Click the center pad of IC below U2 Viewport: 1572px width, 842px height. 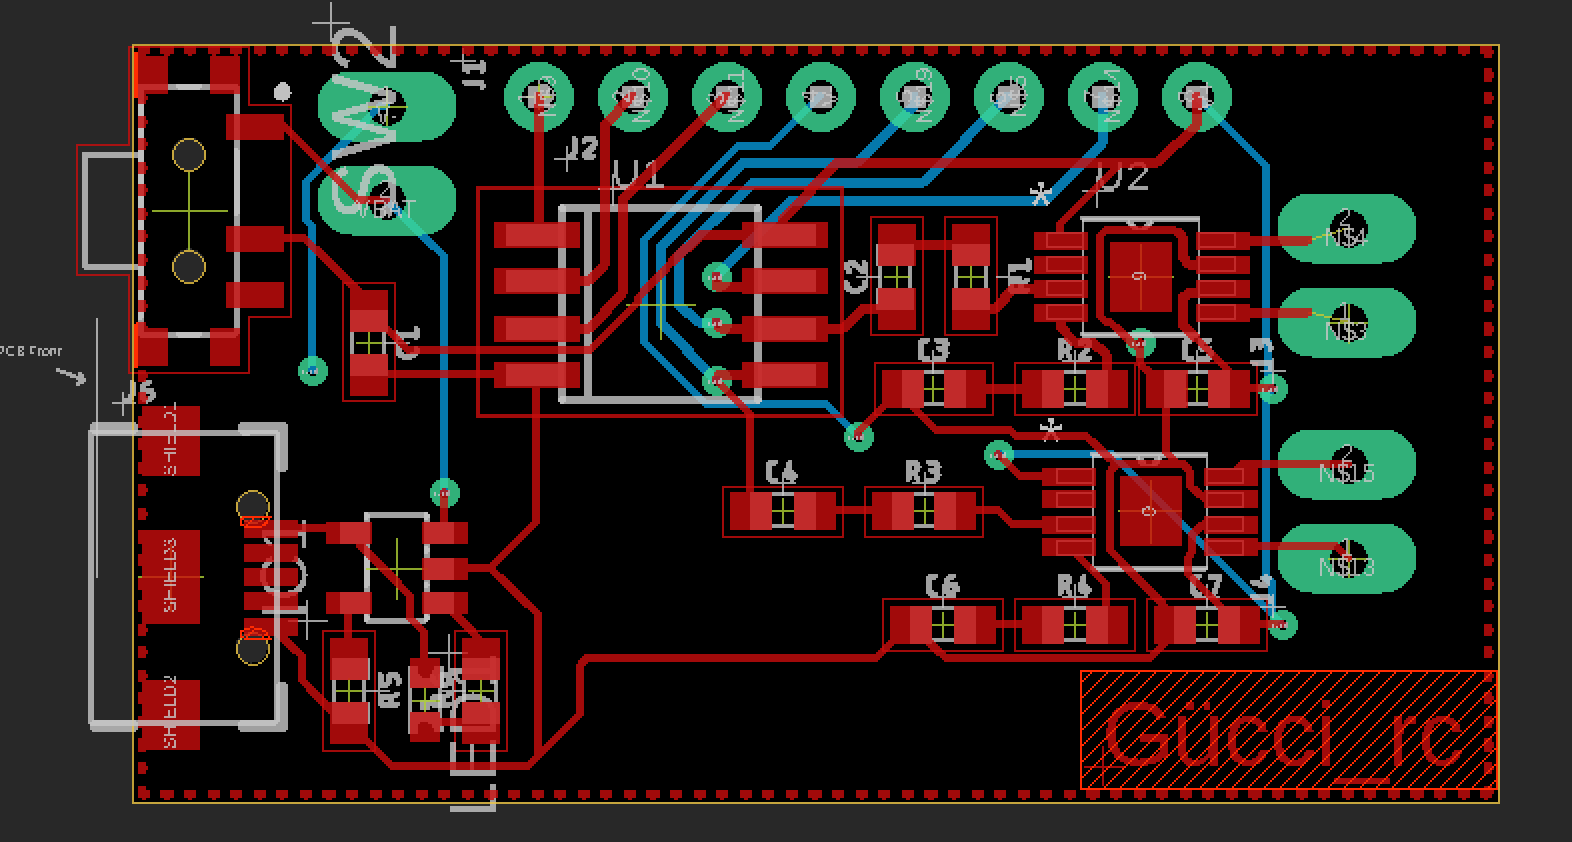click(x=1149, y=511)
